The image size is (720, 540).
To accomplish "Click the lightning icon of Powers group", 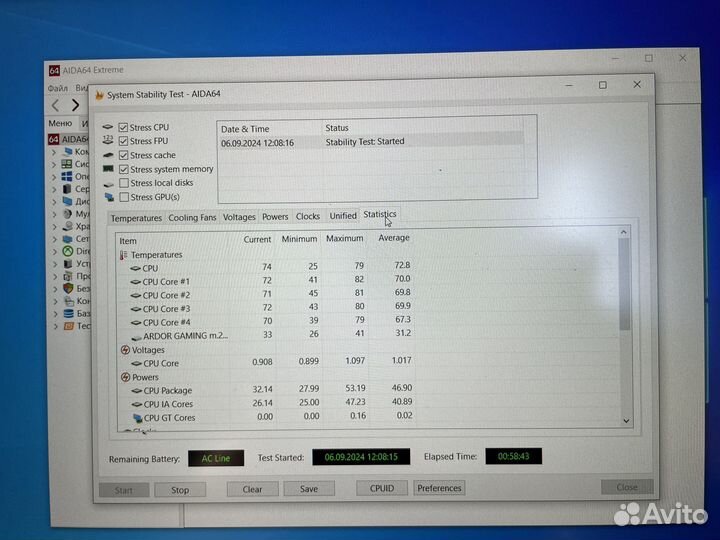I will 125,377.
